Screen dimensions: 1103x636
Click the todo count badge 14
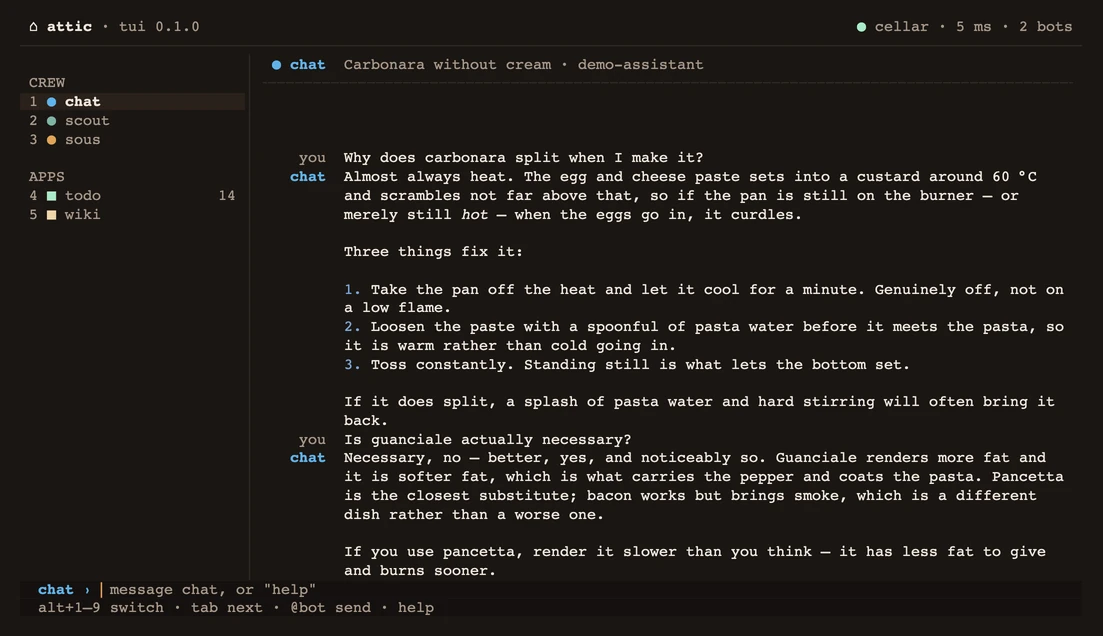click(x=227, y=196)
